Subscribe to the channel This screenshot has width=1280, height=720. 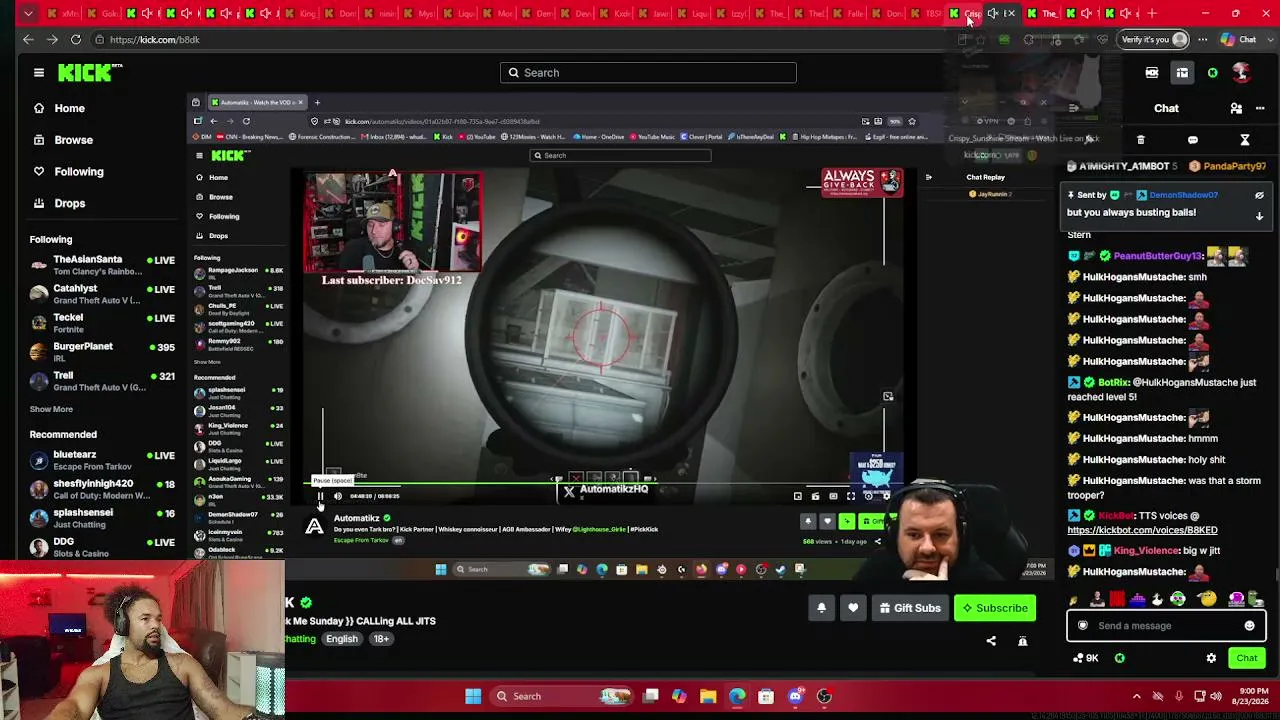pos(993,608)
